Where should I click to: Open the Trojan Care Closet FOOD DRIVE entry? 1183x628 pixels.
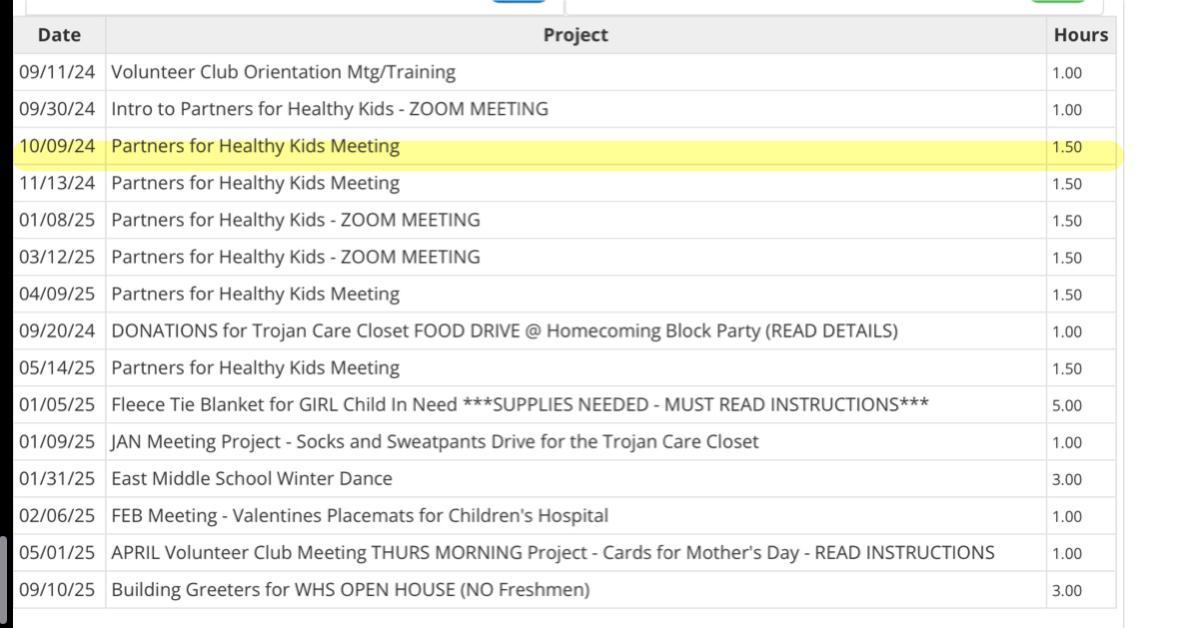[504, 331]
